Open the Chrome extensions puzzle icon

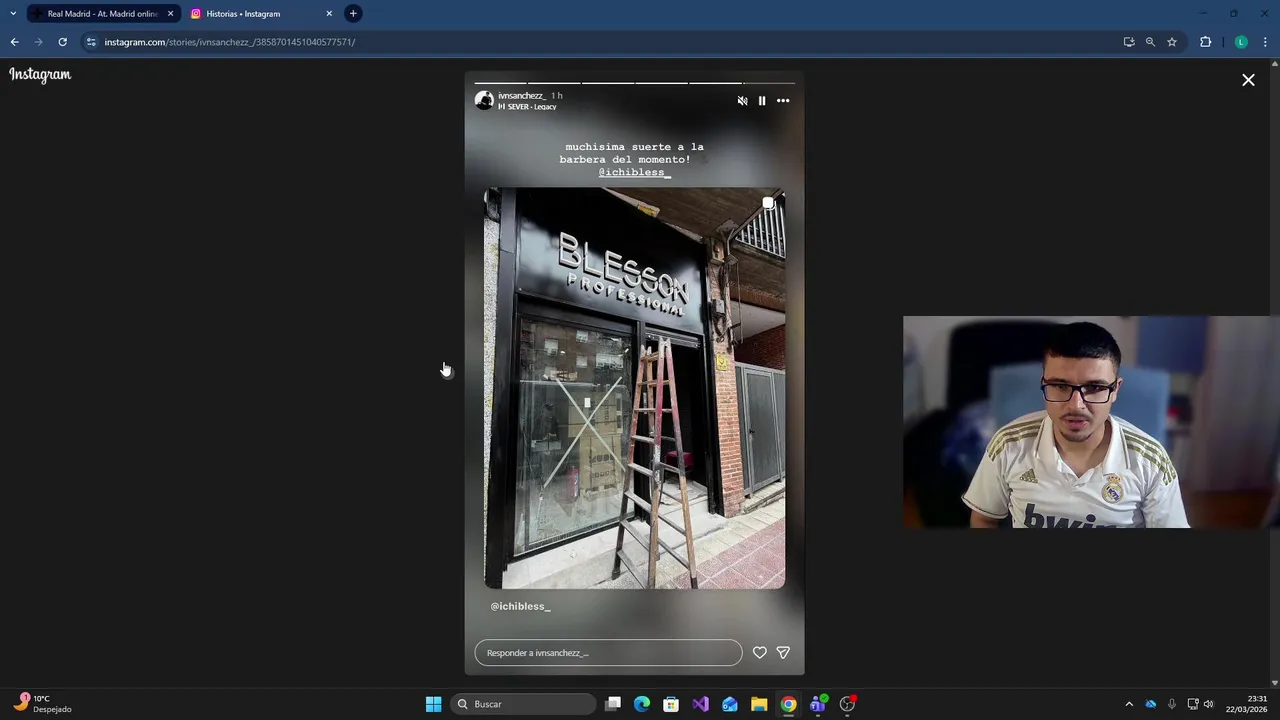1205,42
